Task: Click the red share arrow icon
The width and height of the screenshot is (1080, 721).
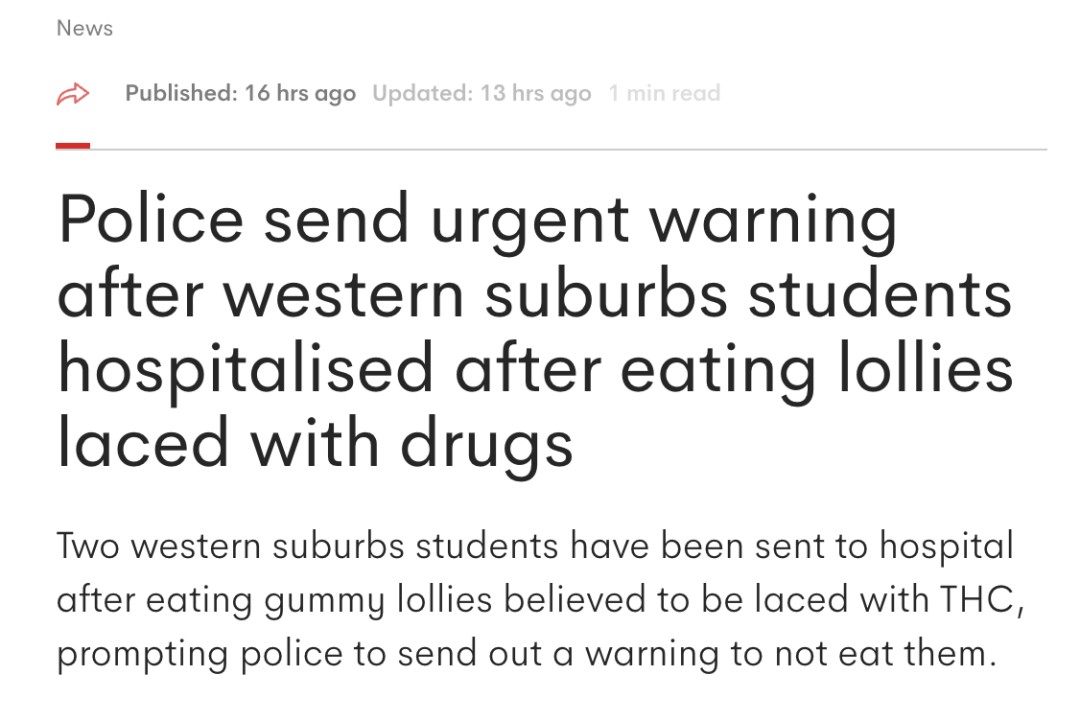Action: [x=73, y=95]
